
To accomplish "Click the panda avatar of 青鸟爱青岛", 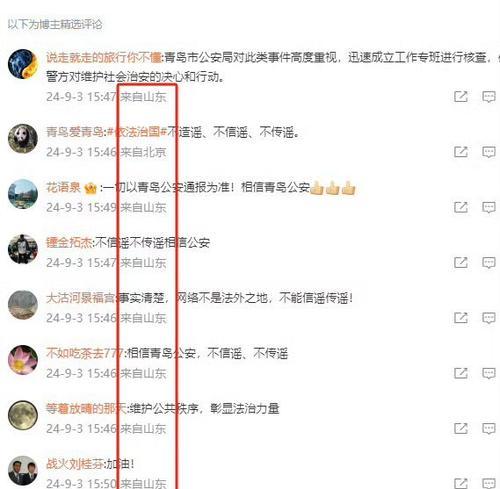I will coord(23,138).
